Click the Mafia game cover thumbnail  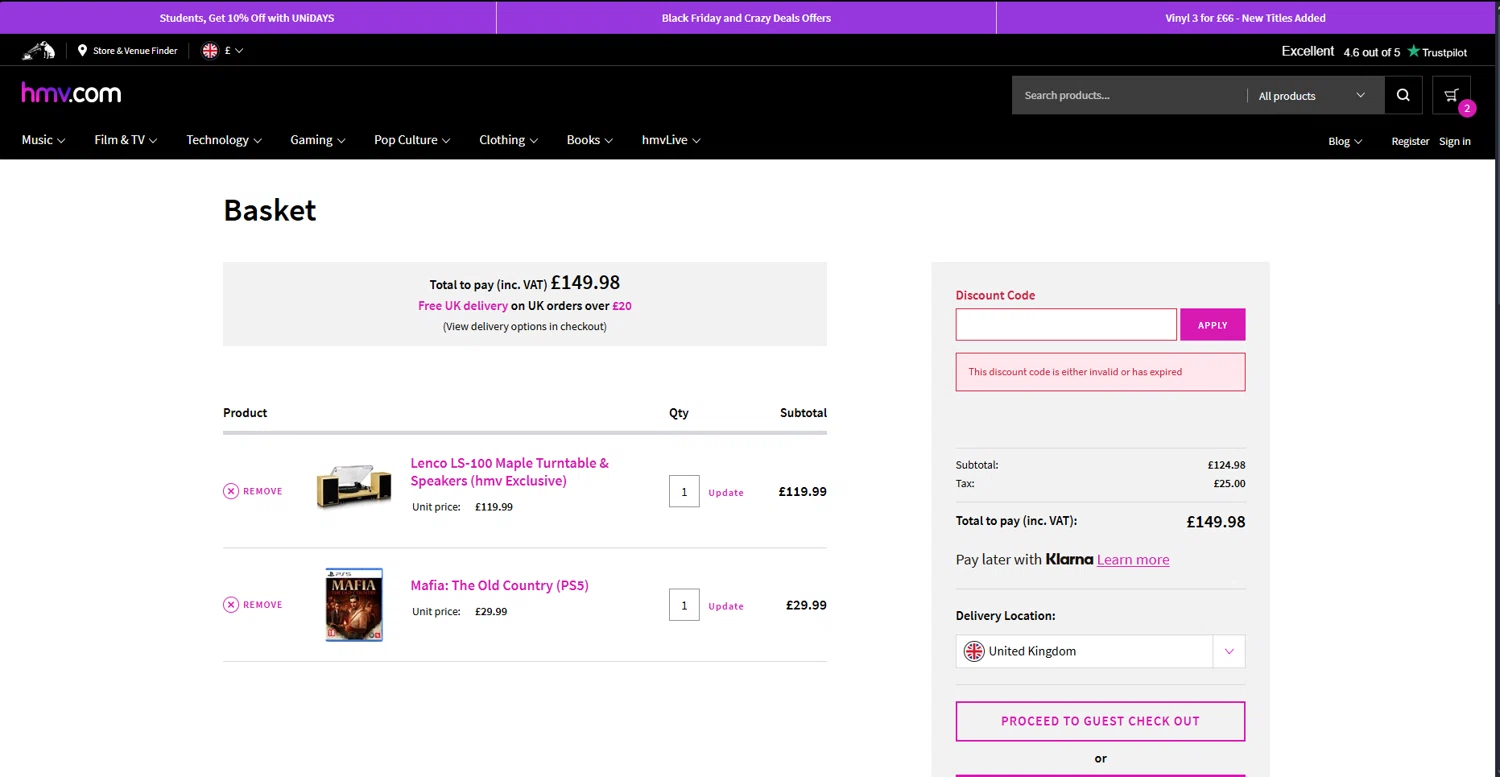tap(354, 605)
